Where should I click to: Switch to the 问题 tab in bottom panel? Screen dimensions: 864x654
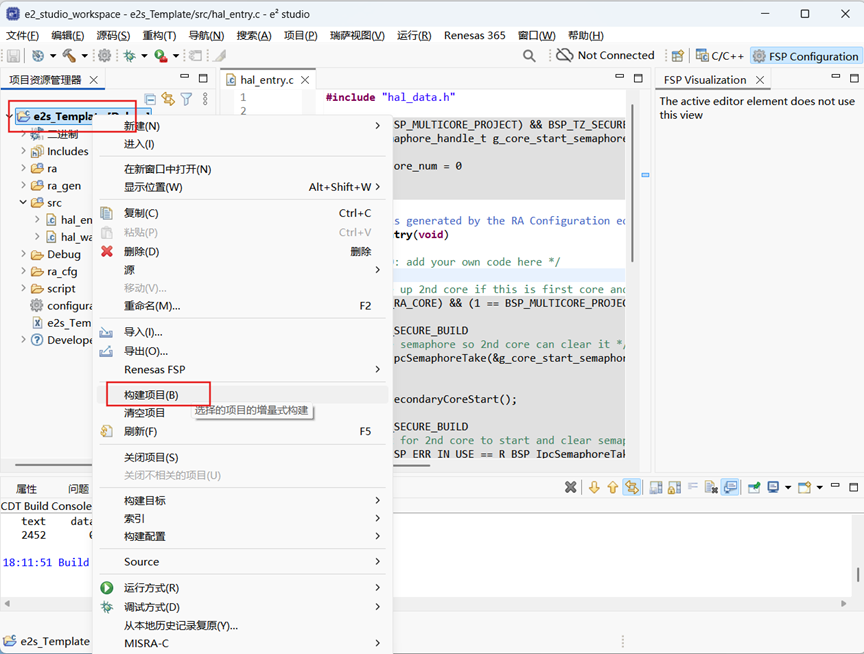pyautogui.click(x=78, y=489)
